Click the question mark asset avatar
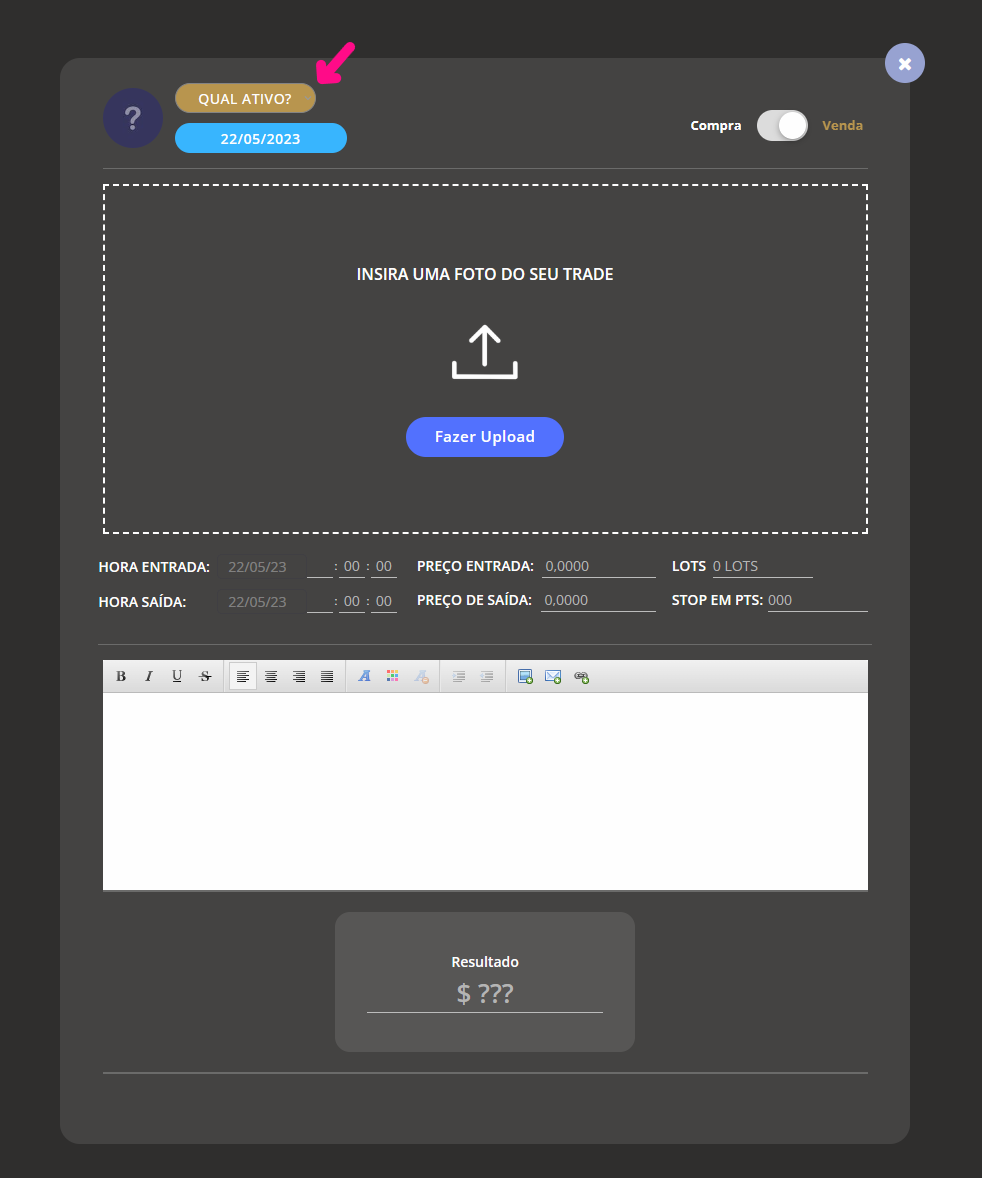The height and width of the screenshot is (1178, 982). [133, 118]
